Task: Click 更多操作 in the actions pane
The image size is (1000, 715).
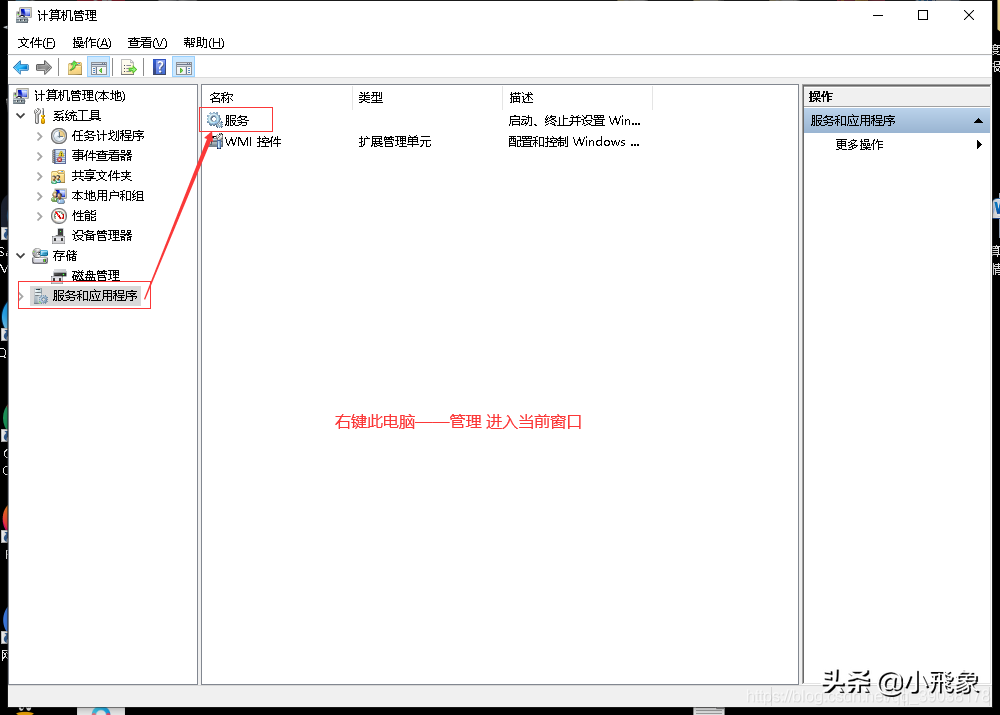Action: 859,145
